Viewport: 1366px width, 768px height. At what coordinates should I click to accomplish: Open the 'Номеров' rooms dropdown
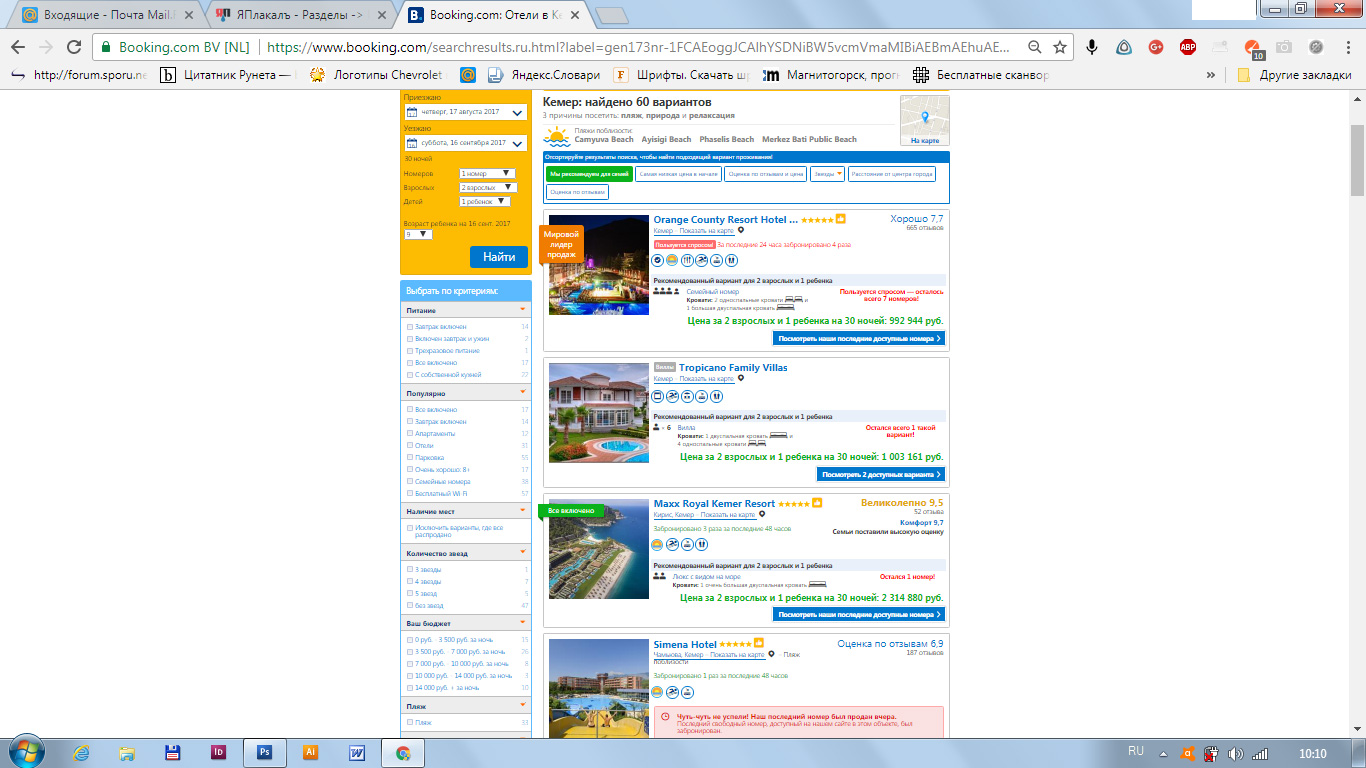(487, 174)
